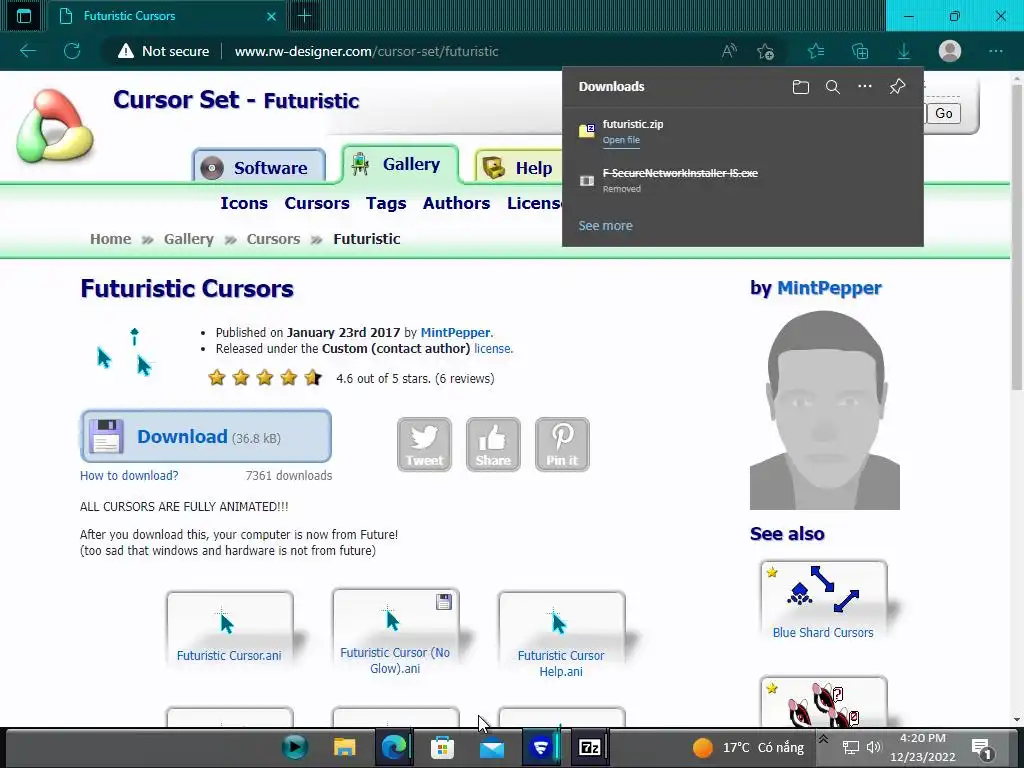
Task: Open more options in Downloads panel
Action: (x=865, y=87)
